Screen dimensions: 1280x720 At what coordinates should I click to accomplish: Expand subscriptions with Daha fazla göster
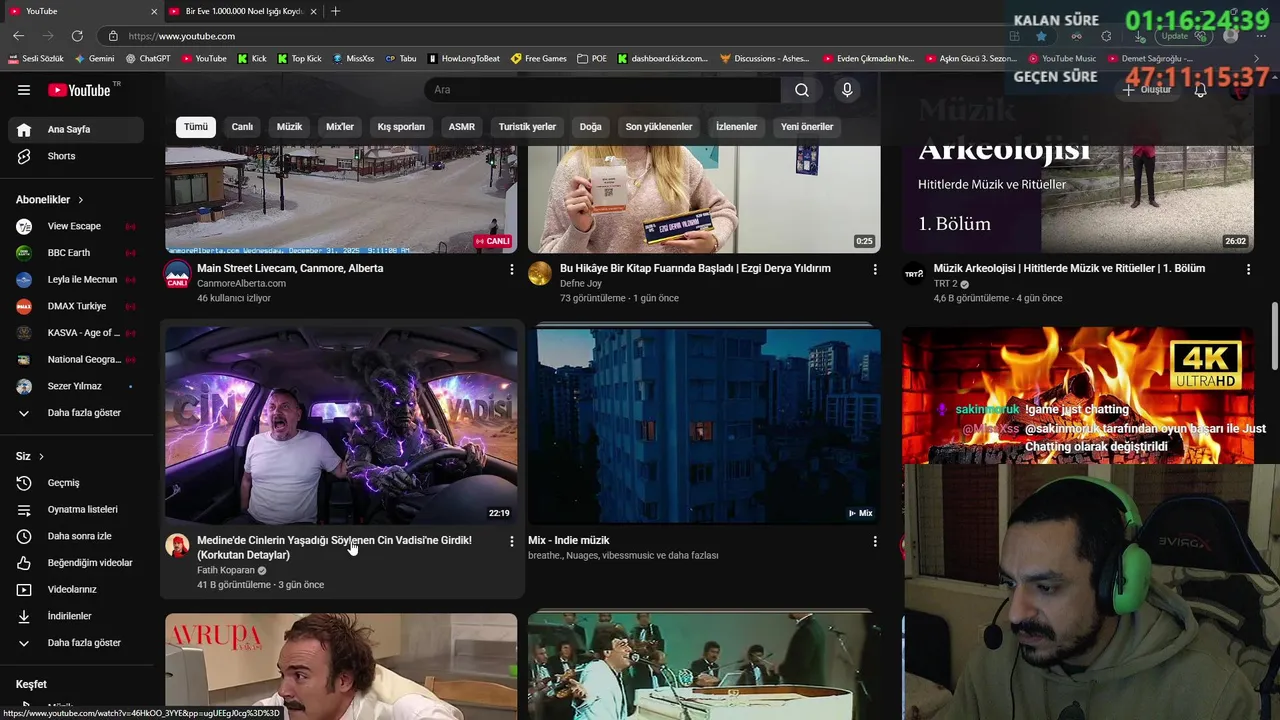(76, 413)
